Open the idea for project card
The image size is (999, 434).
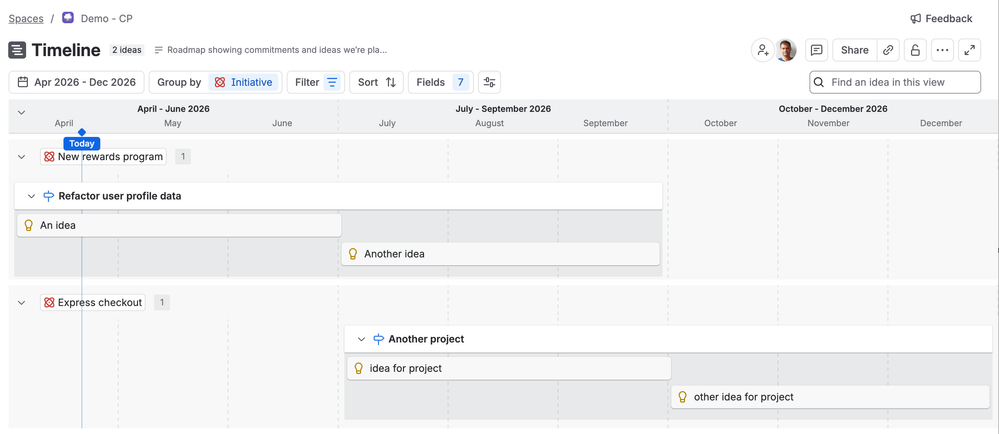509,368
